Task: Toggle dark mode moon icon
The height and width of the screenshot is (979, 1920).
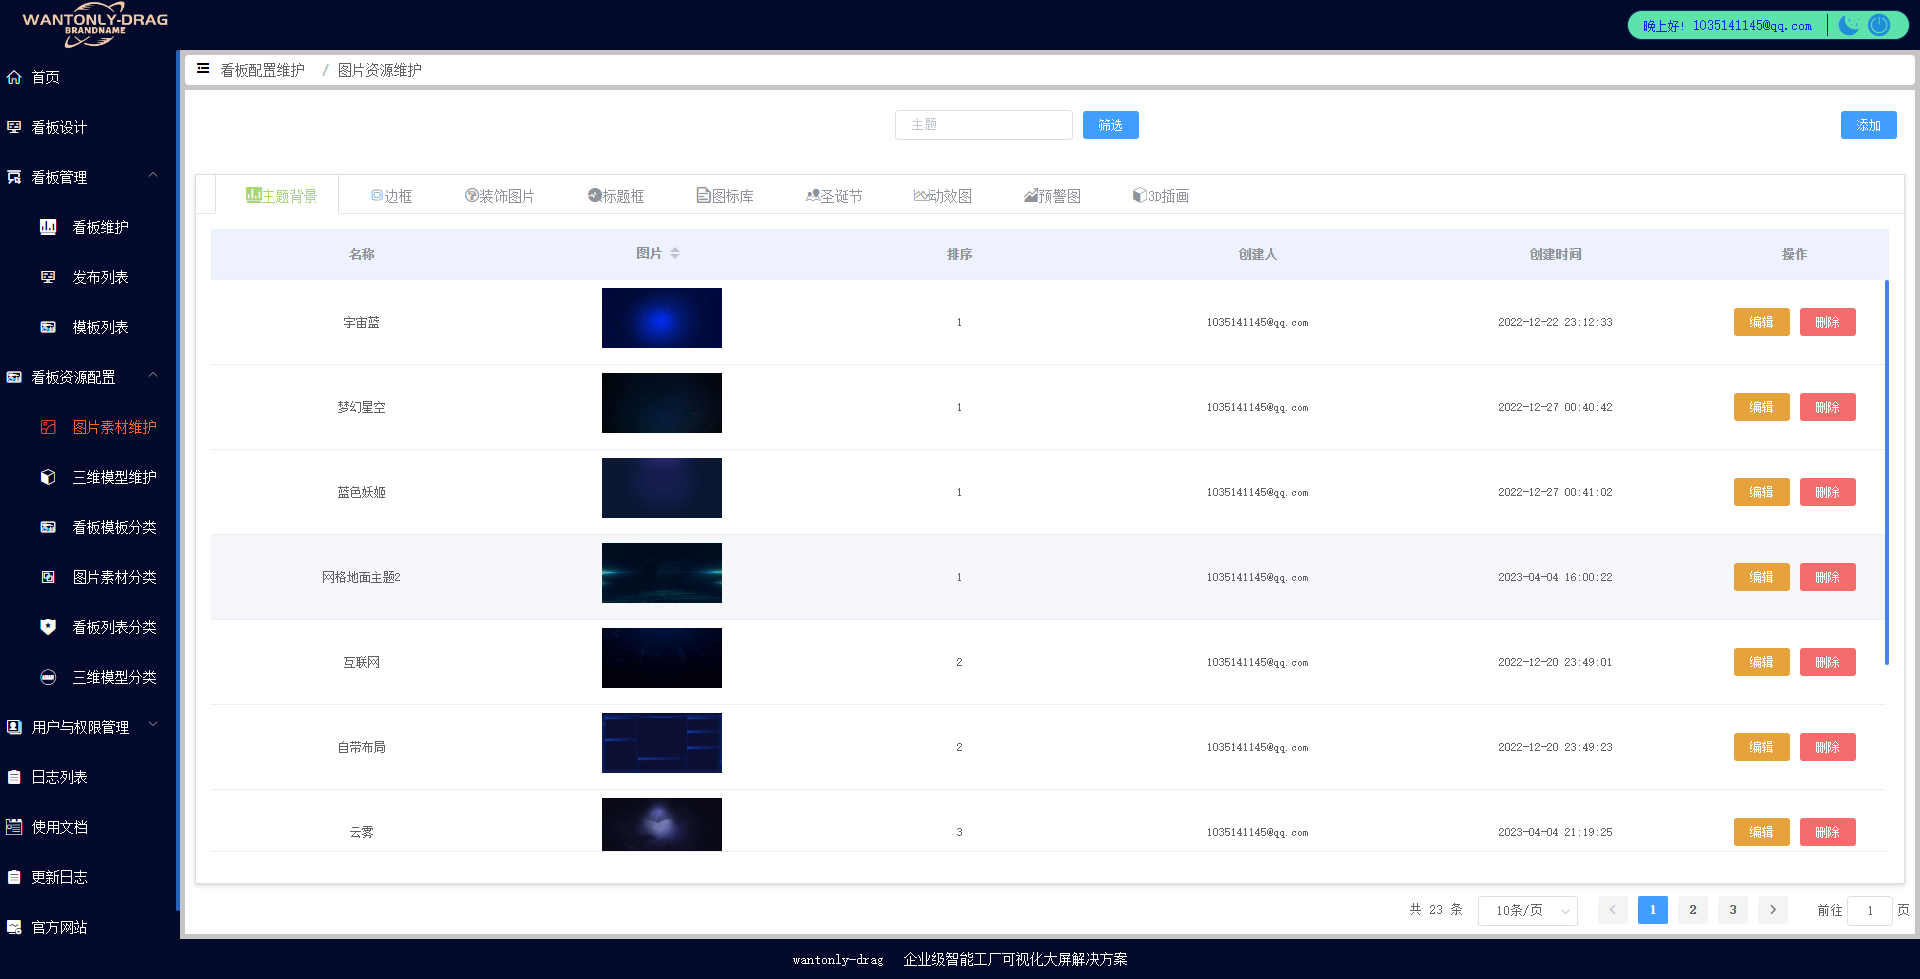Action: coord(1849,25)
